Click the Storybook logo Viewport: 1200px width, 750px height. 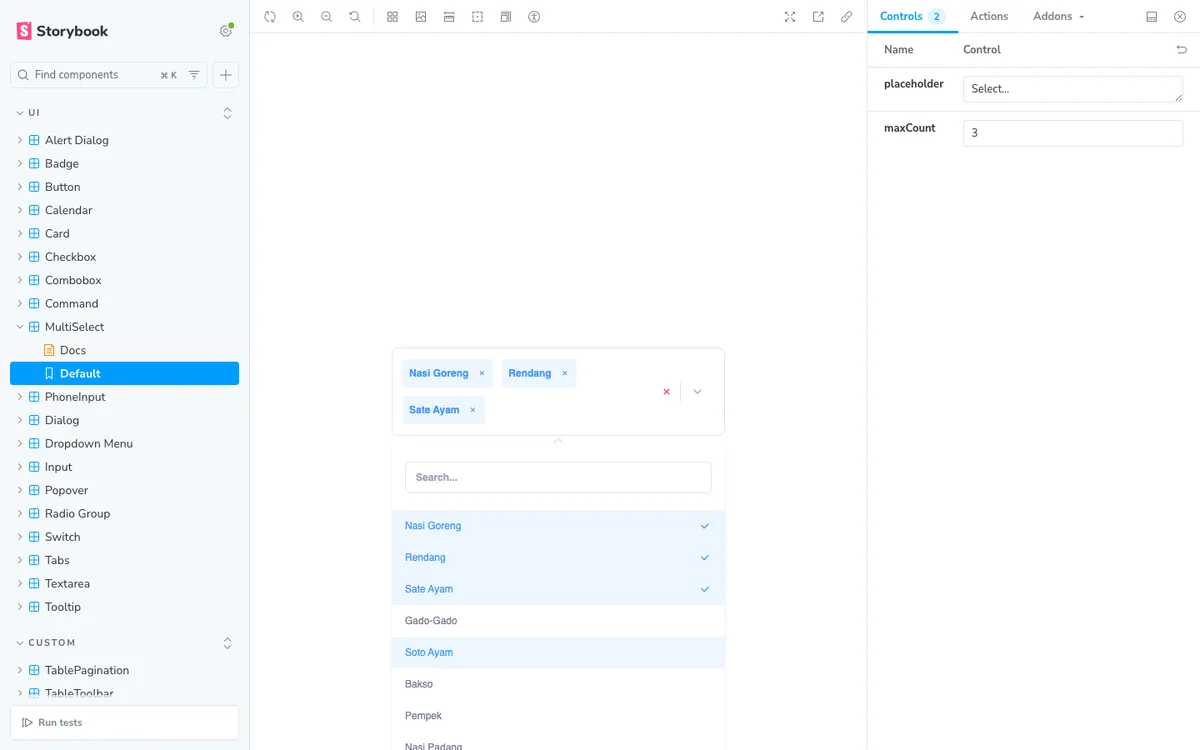(62, 31)
